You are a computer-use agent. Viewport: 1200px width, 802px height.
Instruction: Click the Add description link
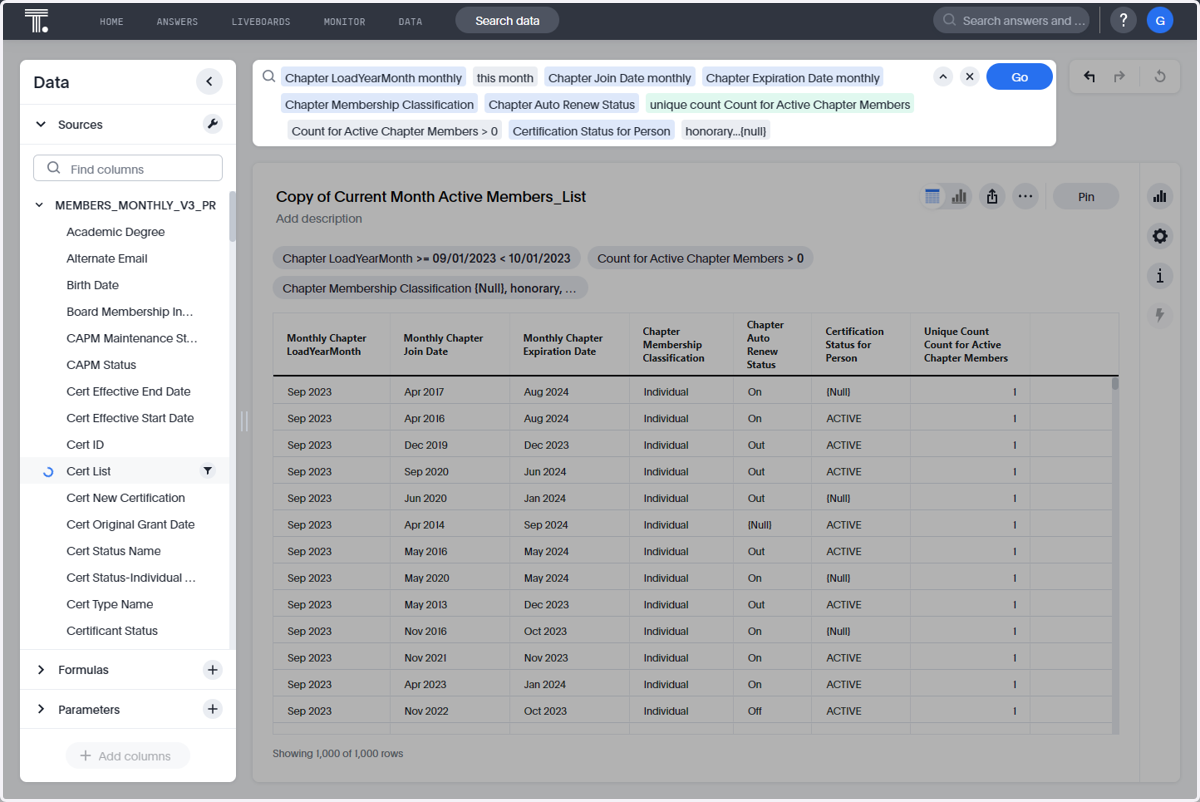click(319, 218)
